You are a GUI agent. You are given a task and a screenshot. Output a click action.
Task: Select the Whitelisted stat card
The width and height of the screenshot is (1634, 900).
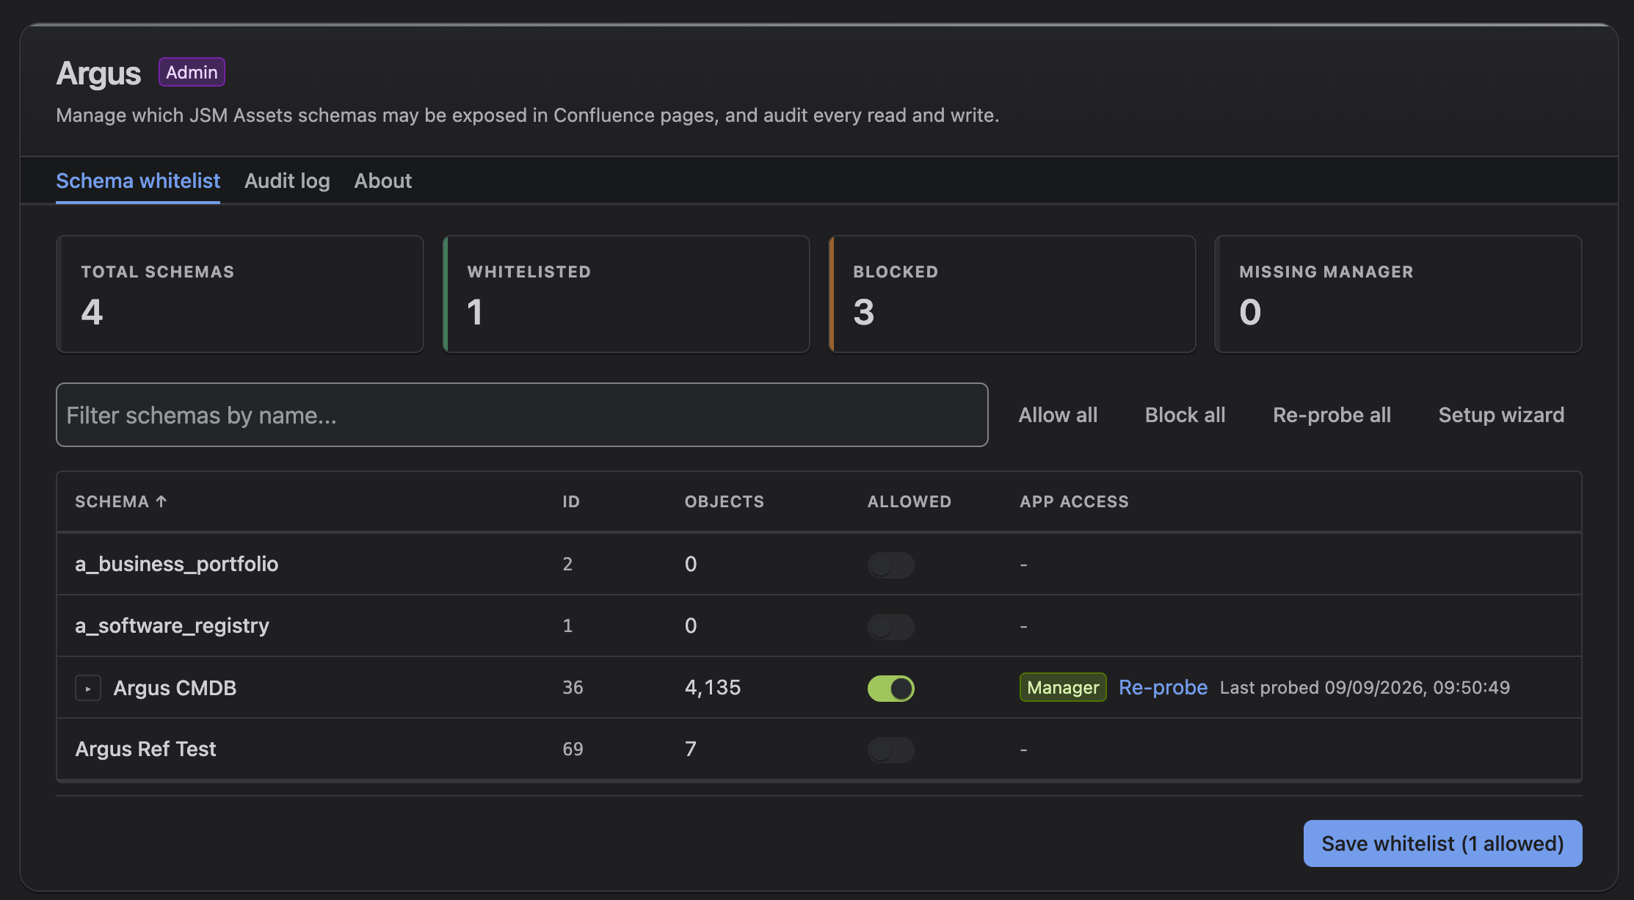[x=626, y=294]
